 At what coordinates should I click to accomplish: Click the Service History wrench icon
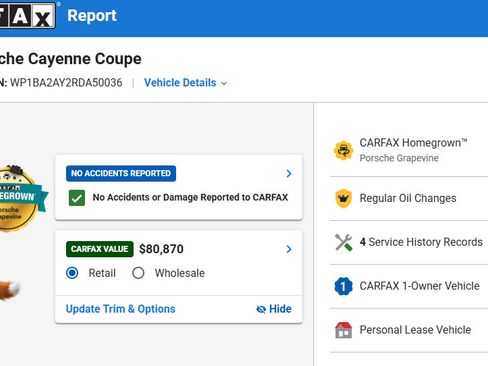point(343,242)
